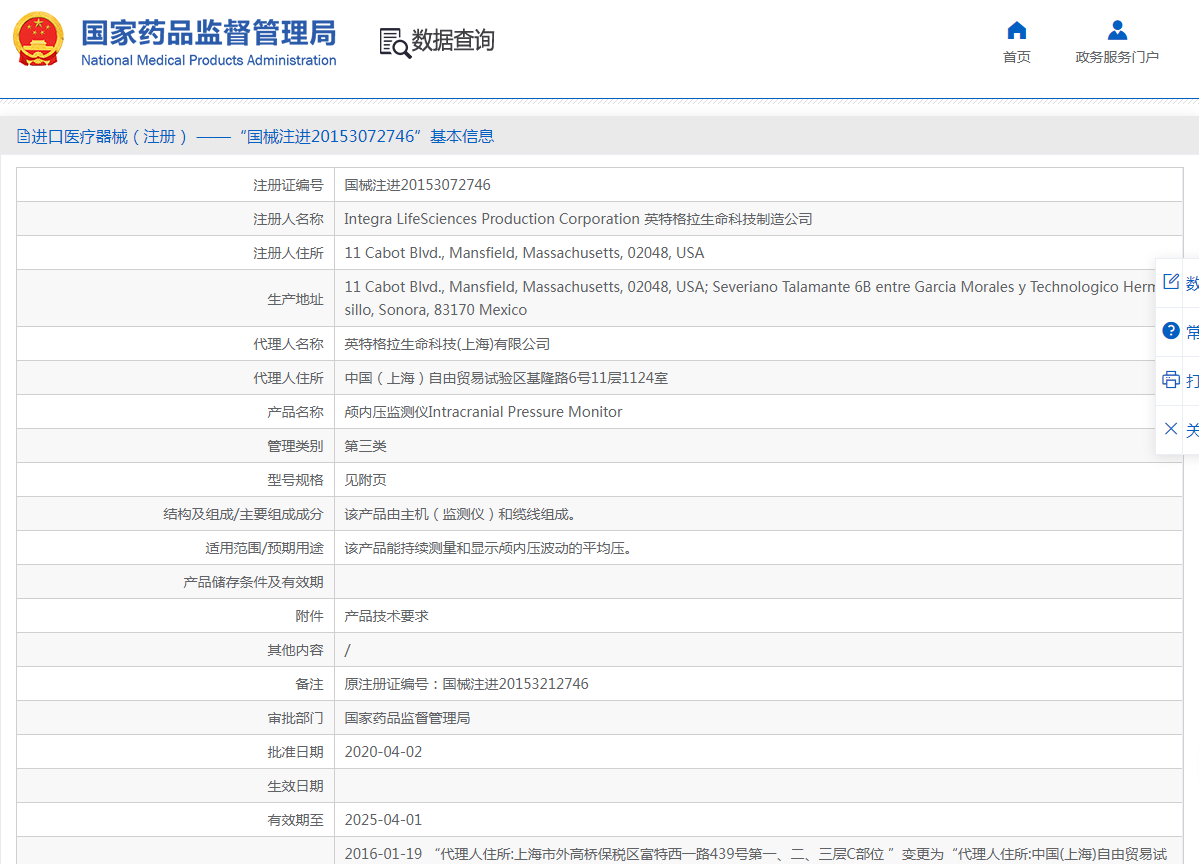
Task: Click the 结构及组成/主要组成成分 row label
Action: 243,514
